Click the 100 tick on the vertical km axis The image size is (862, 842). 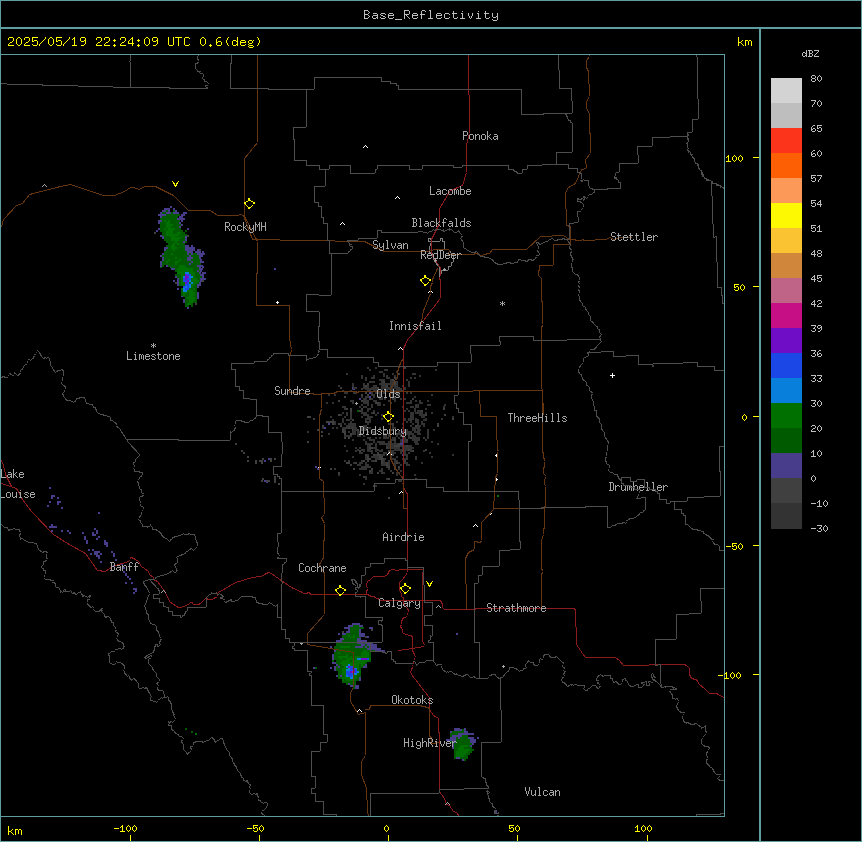click(734, 158)
